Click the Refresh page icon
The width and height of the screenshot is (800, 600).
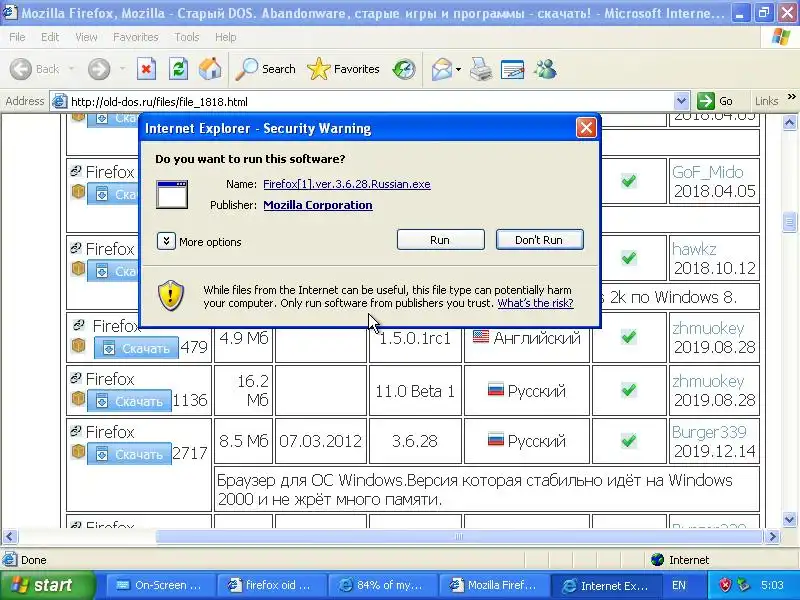(x=178, y=69)
